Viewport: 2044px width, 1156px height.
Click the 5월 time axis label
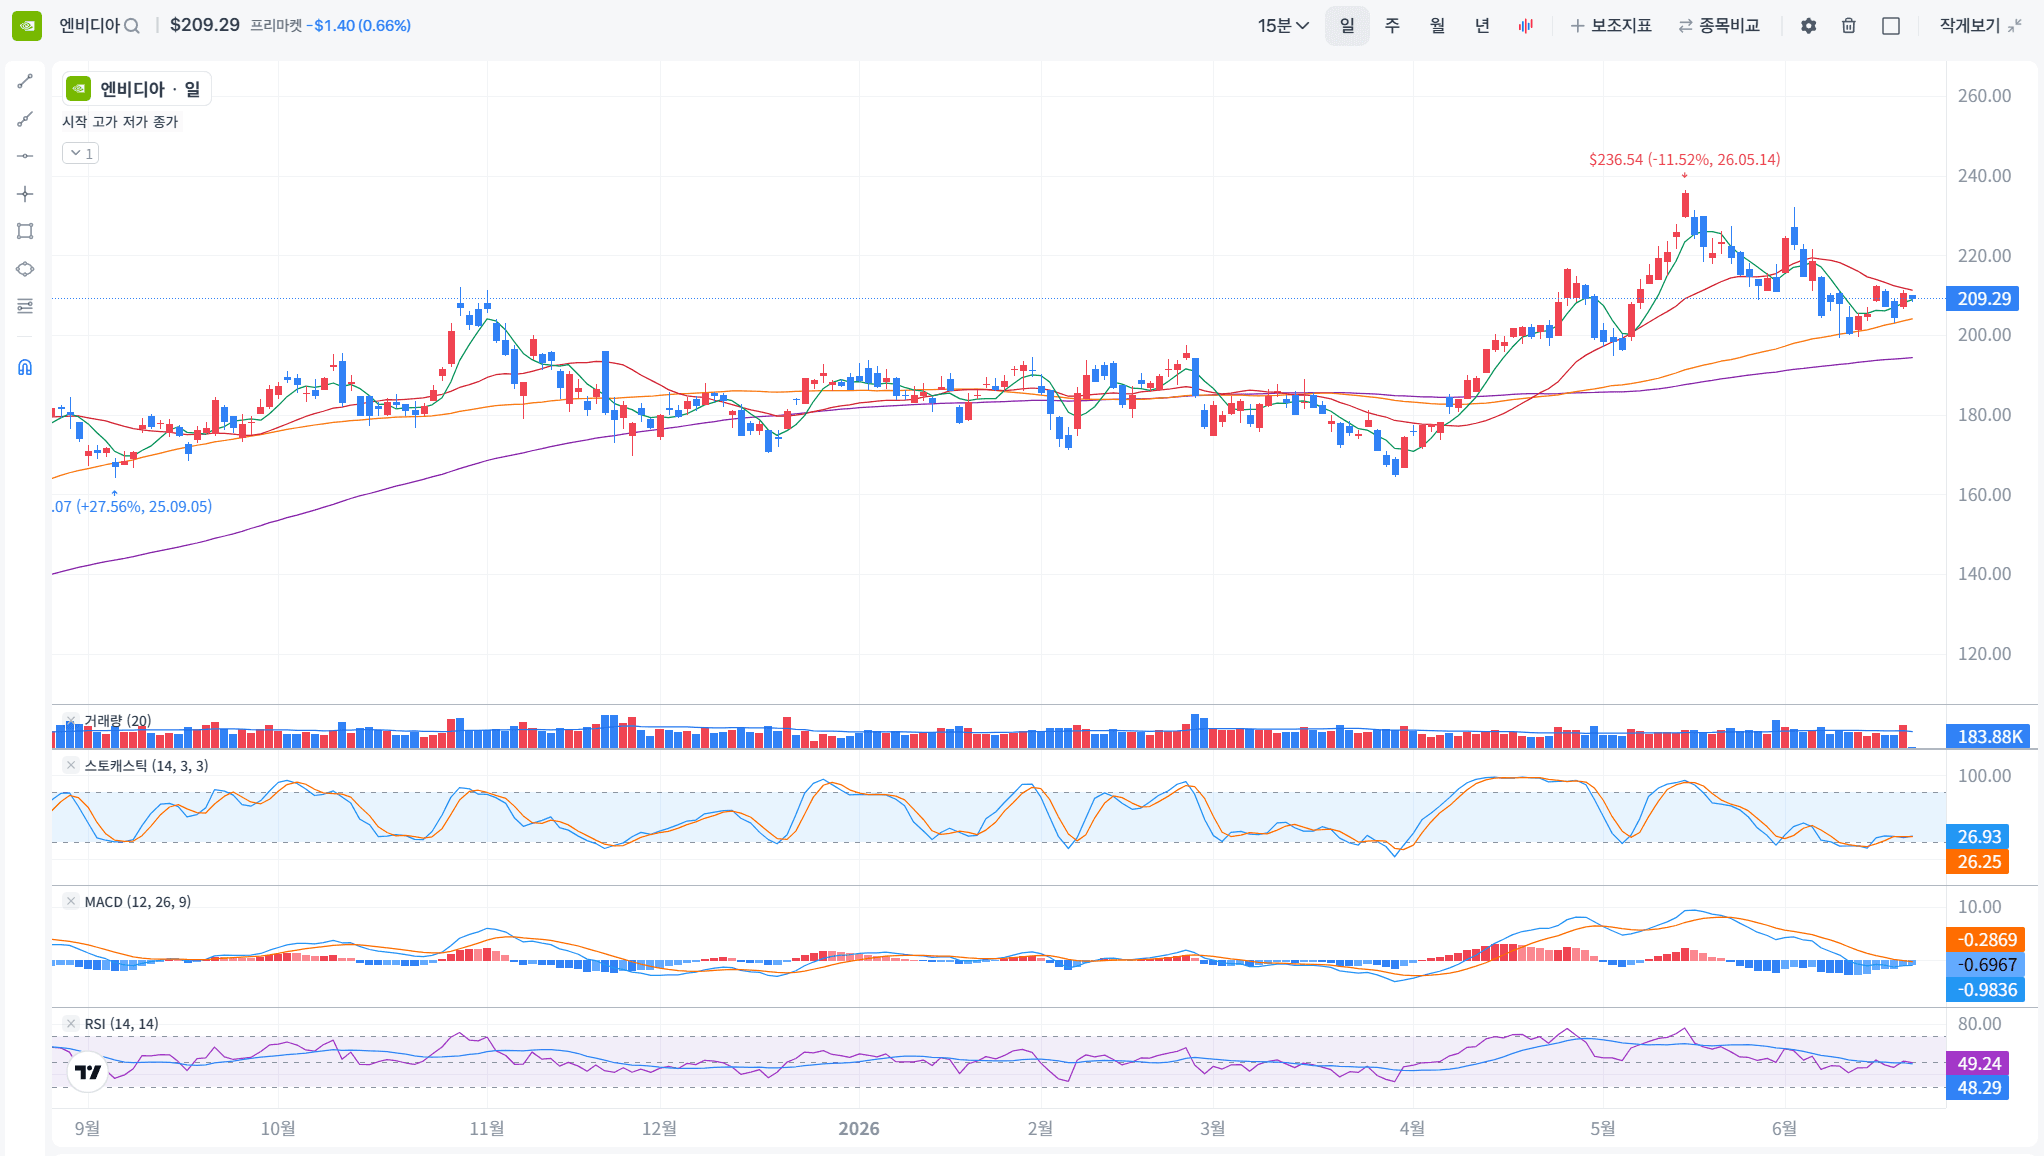tap(1603, 1128)
